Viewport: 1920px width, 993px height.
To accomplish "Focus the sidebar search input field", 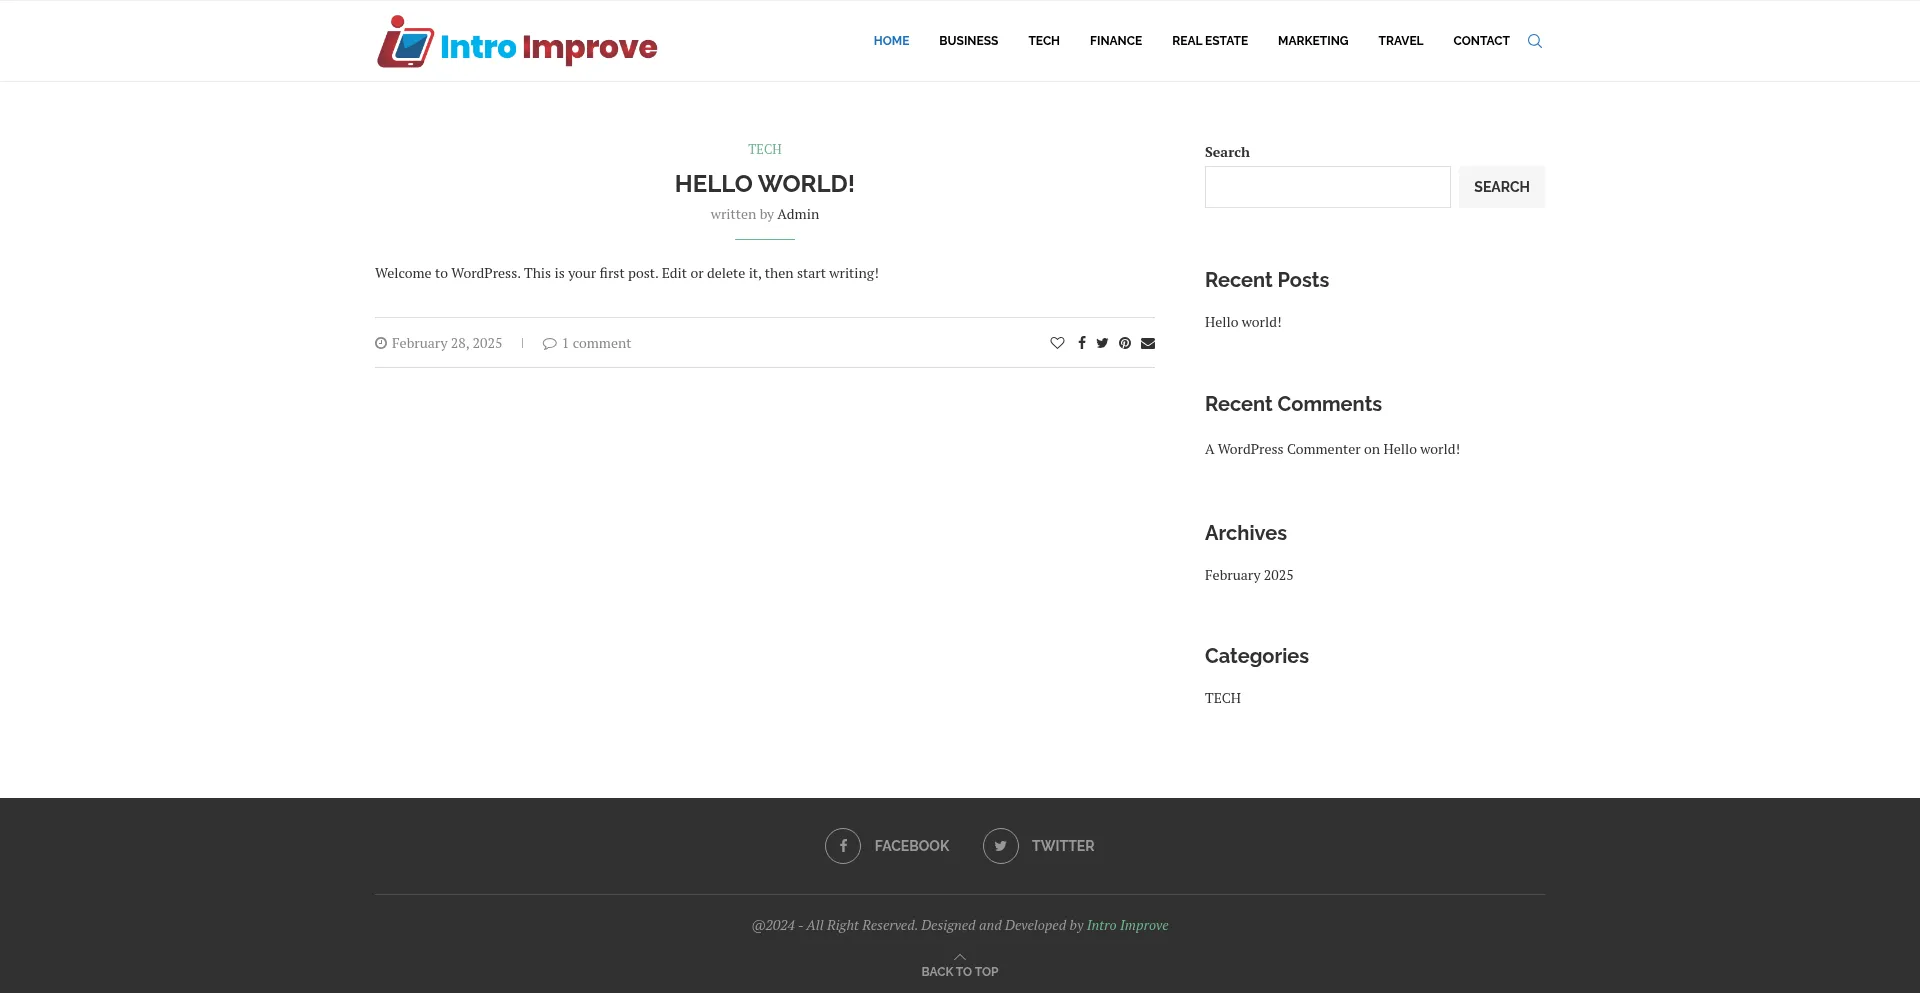I will (1327, 187).
